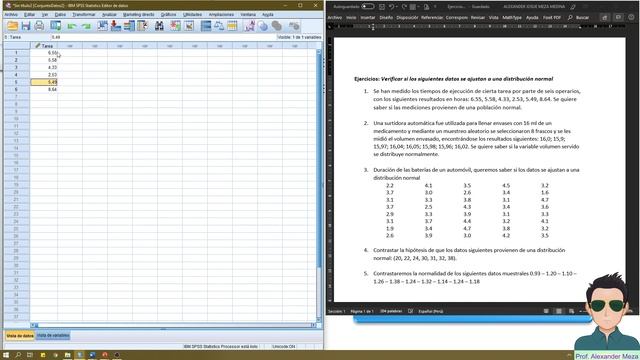The height and width of the screenshot is (360, 640).
Task: Select cell with value 5.58 in row 2
Action: click(44, 60)
